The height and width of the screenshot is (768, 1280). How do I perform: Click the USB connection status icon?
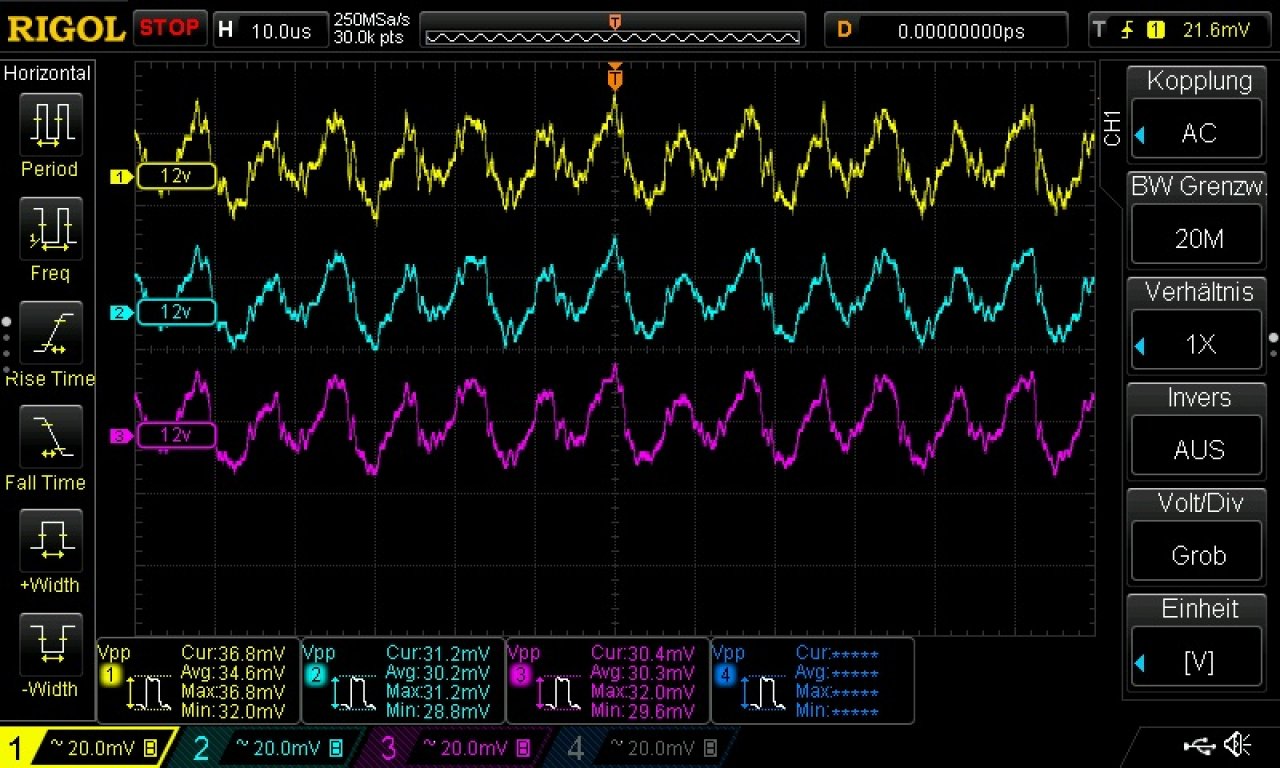[x=1200, y=744]
